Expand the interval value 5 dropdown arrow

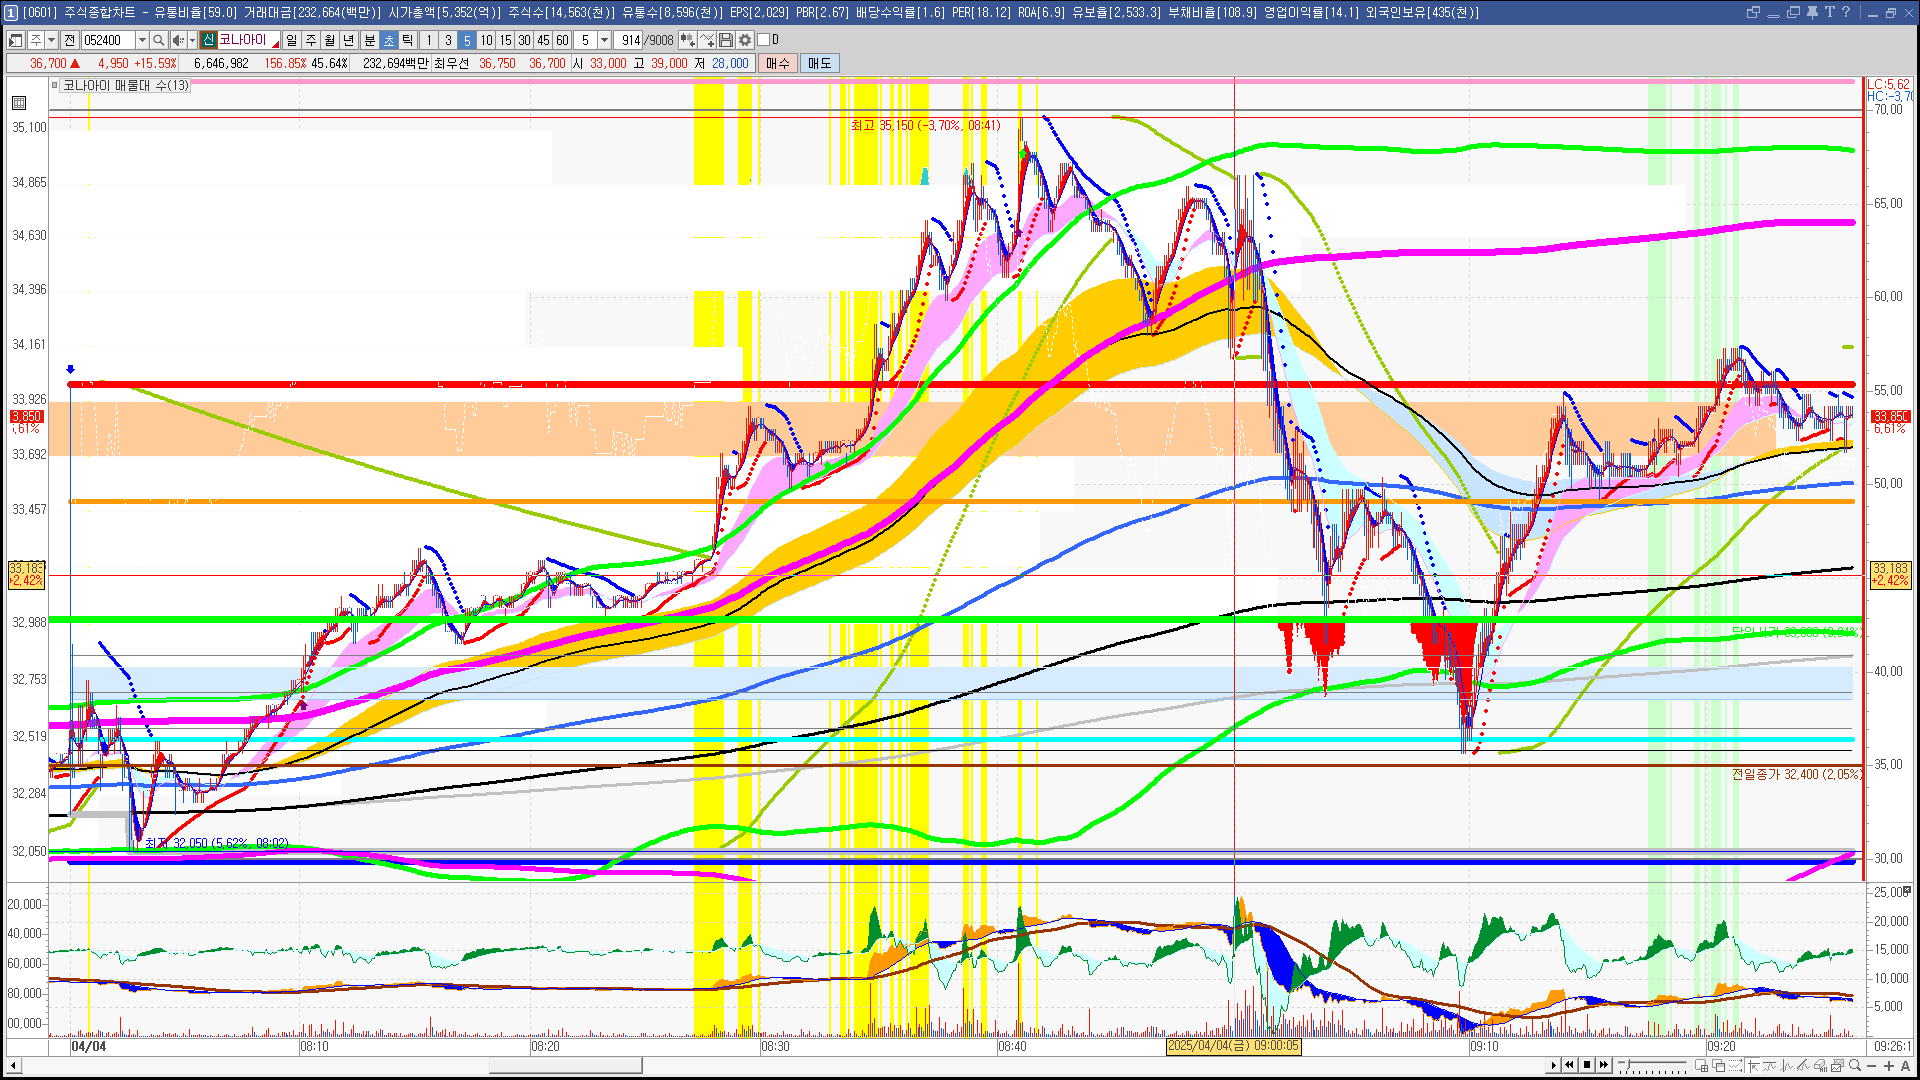pos(604,40)
